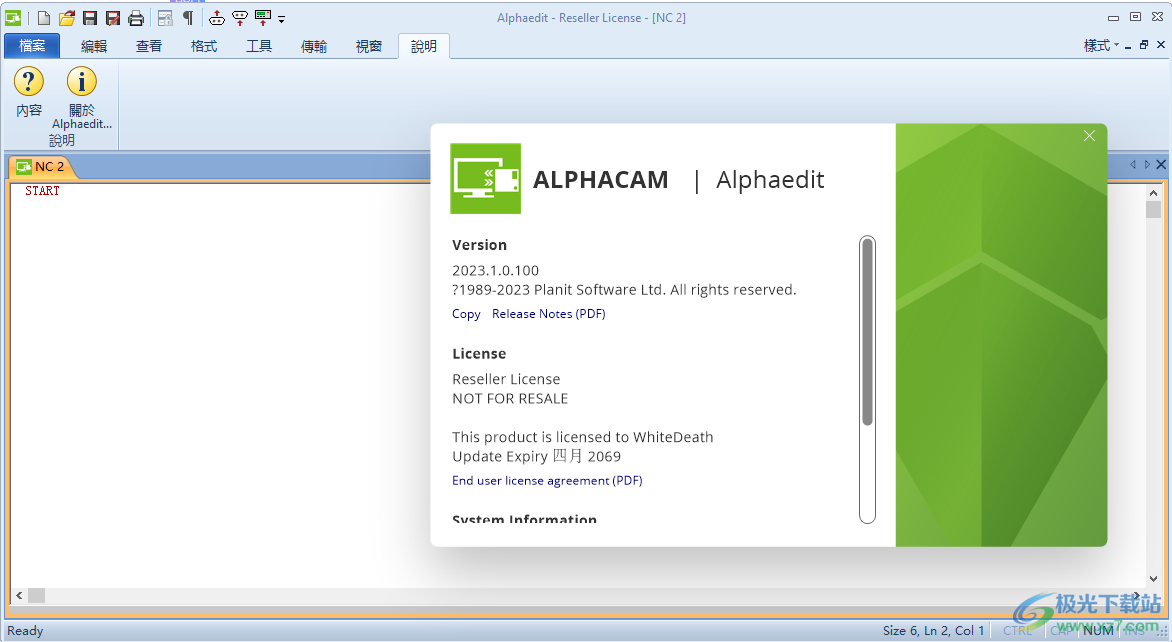The height and width of the screenshot is (642, 1172).
Task: Toggle the CAP indicator in status bar
Action: [x=1060, y=630]
